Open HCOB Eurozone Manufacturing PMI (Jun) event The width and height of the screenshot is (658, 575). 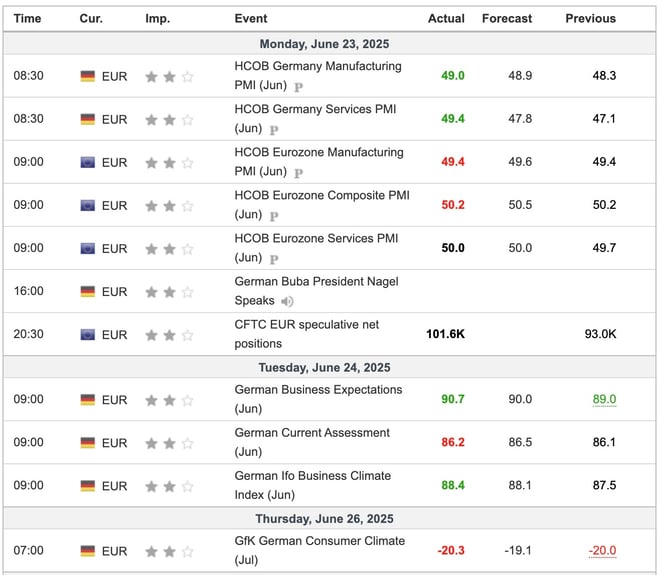click(x=319, y=162)
